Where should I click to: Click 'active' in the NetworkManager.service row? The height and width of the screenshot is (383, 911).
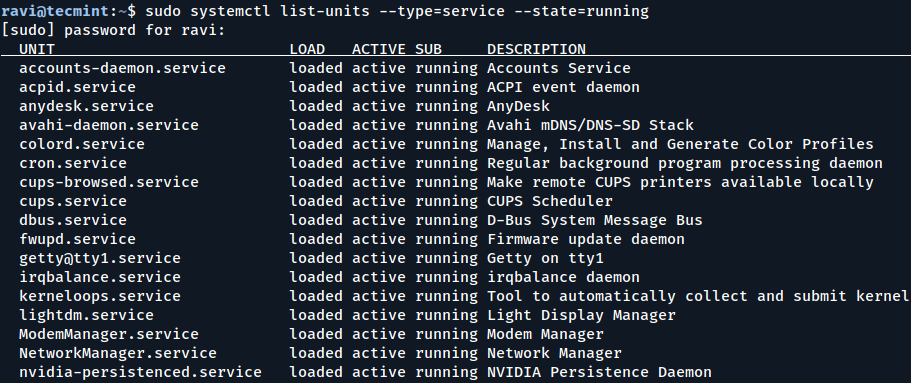coord(379,353)
